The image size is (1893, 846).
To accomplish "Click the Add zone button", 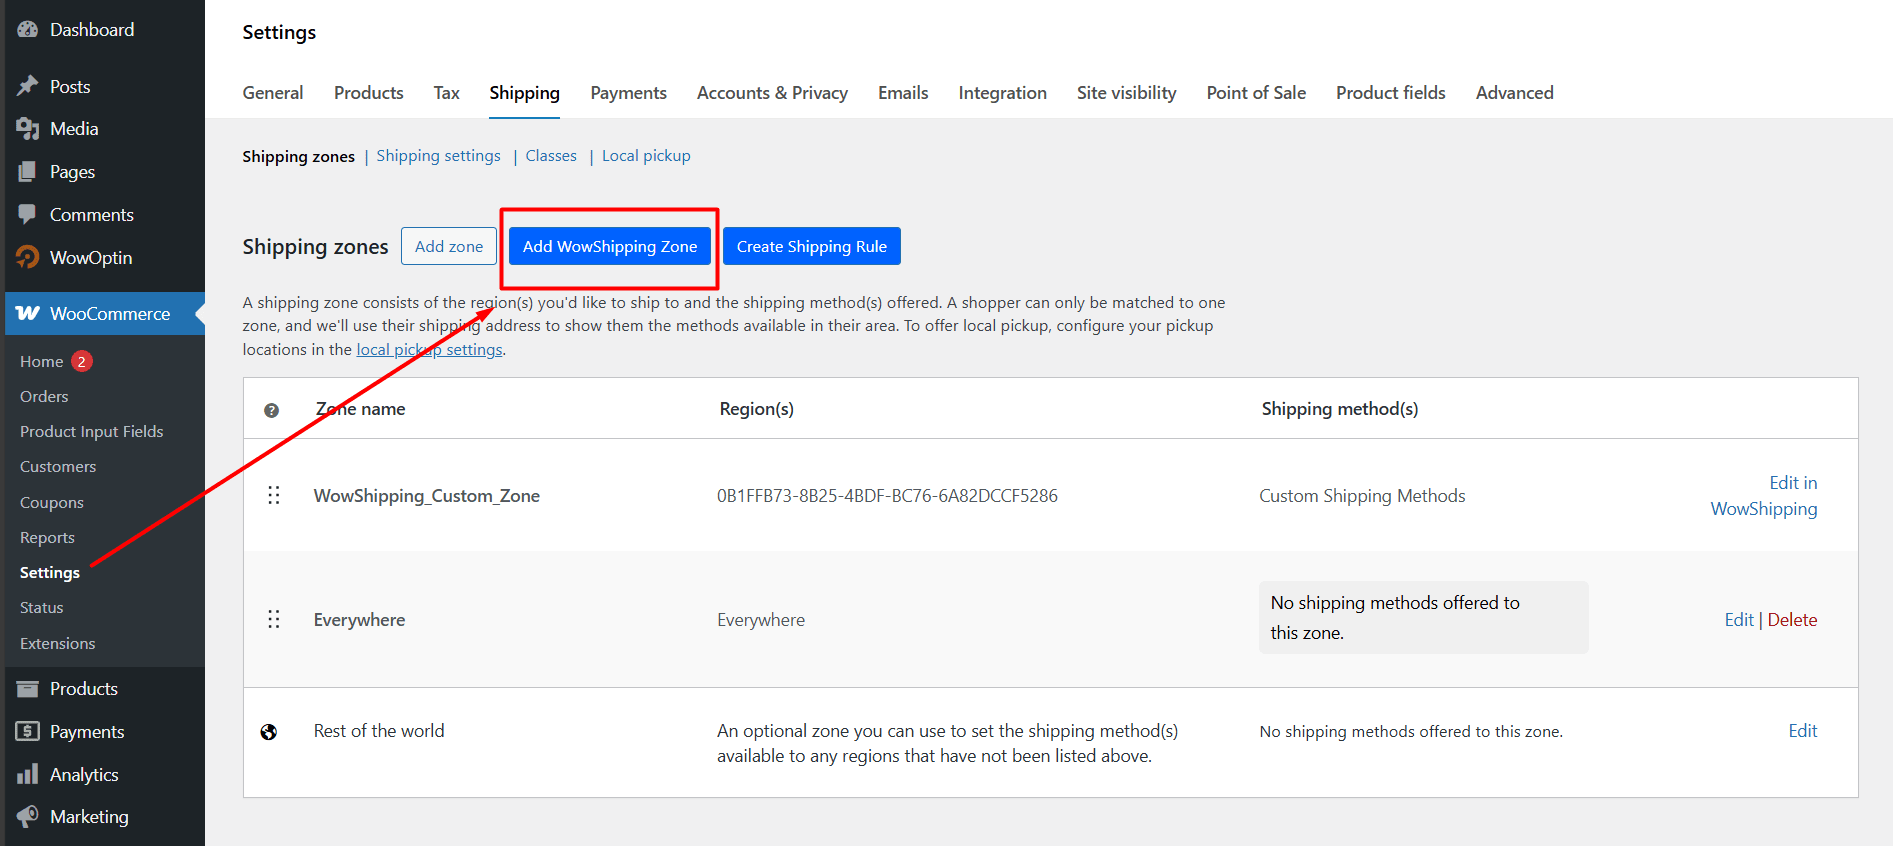I will [x=449, y=246].
